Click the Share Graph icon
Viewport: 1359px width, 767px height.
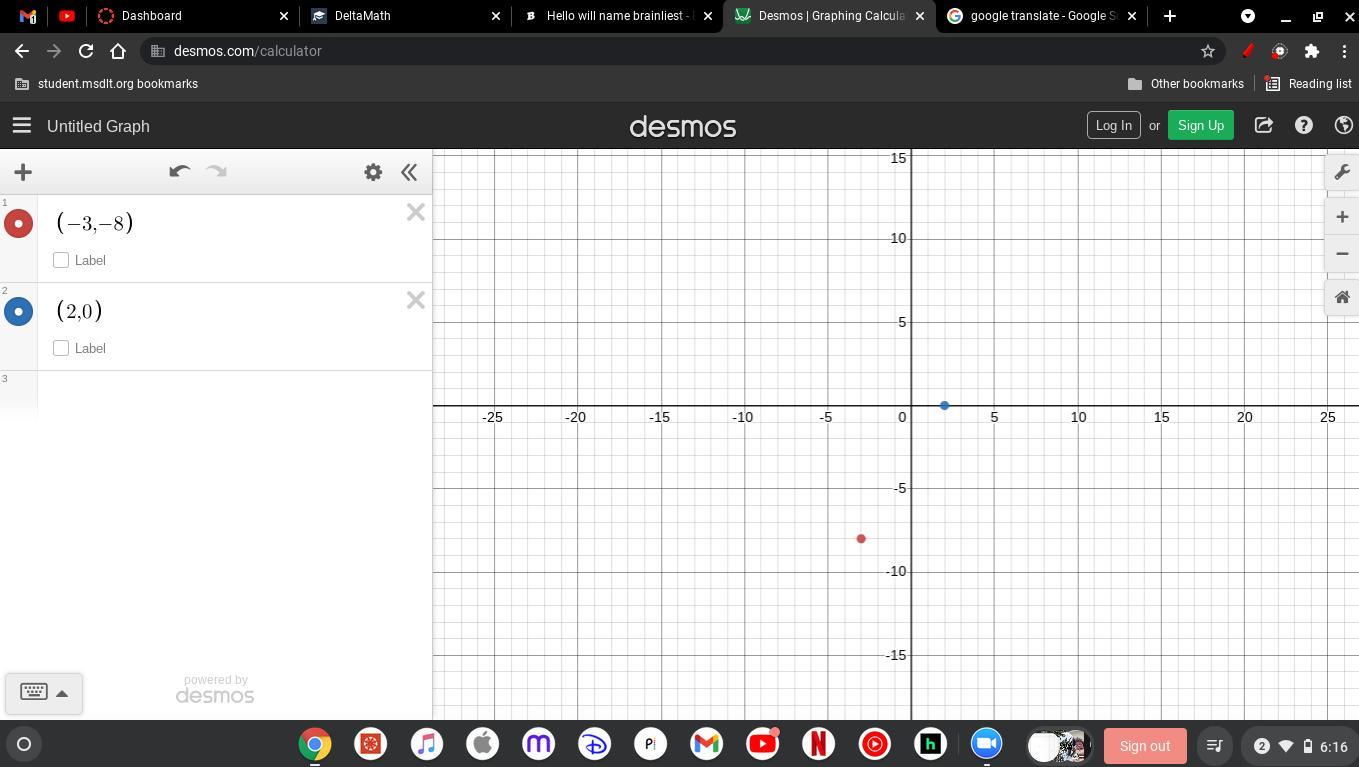pos(1264,126)
